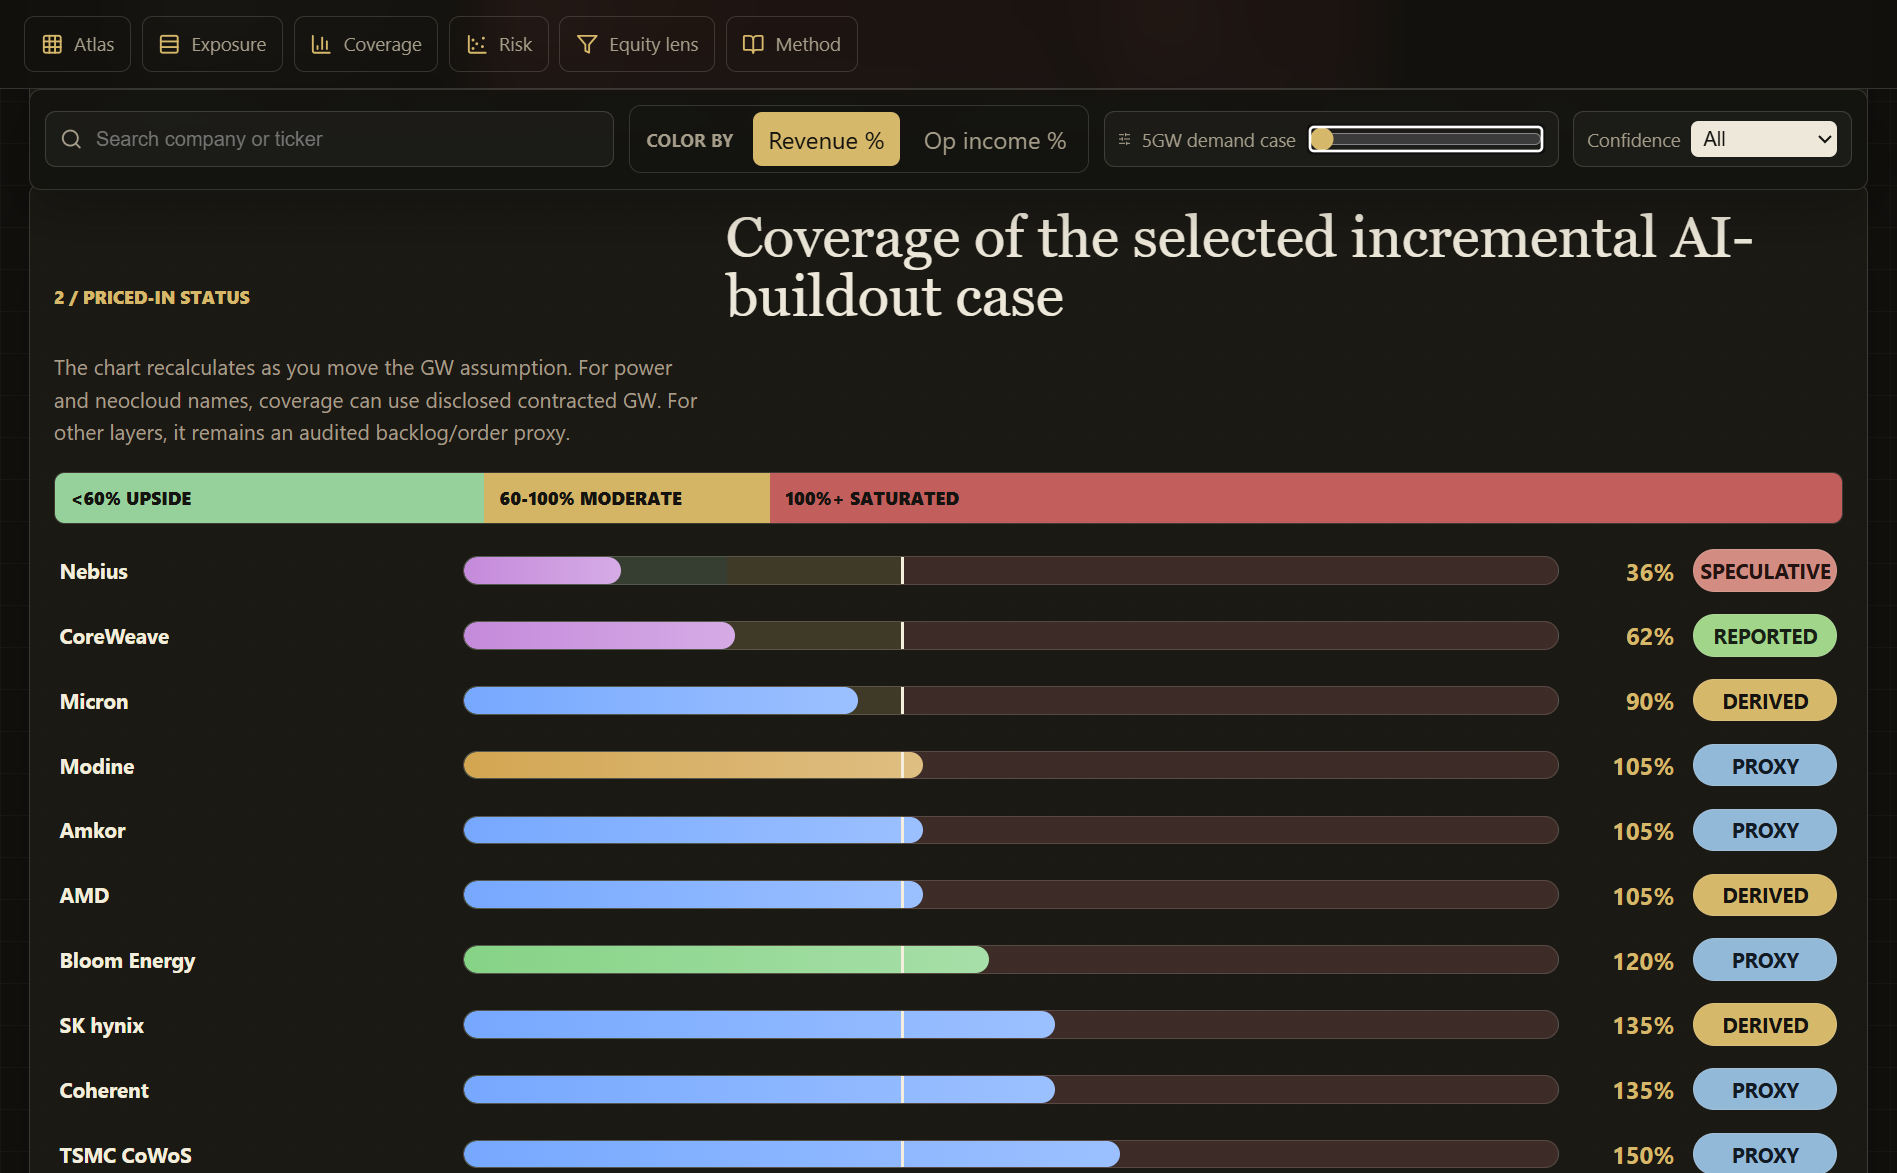The width and height of the screenshot is (1897, 1173).
Task: Open the Confidence dropdown
Action: pos(1764,139)
